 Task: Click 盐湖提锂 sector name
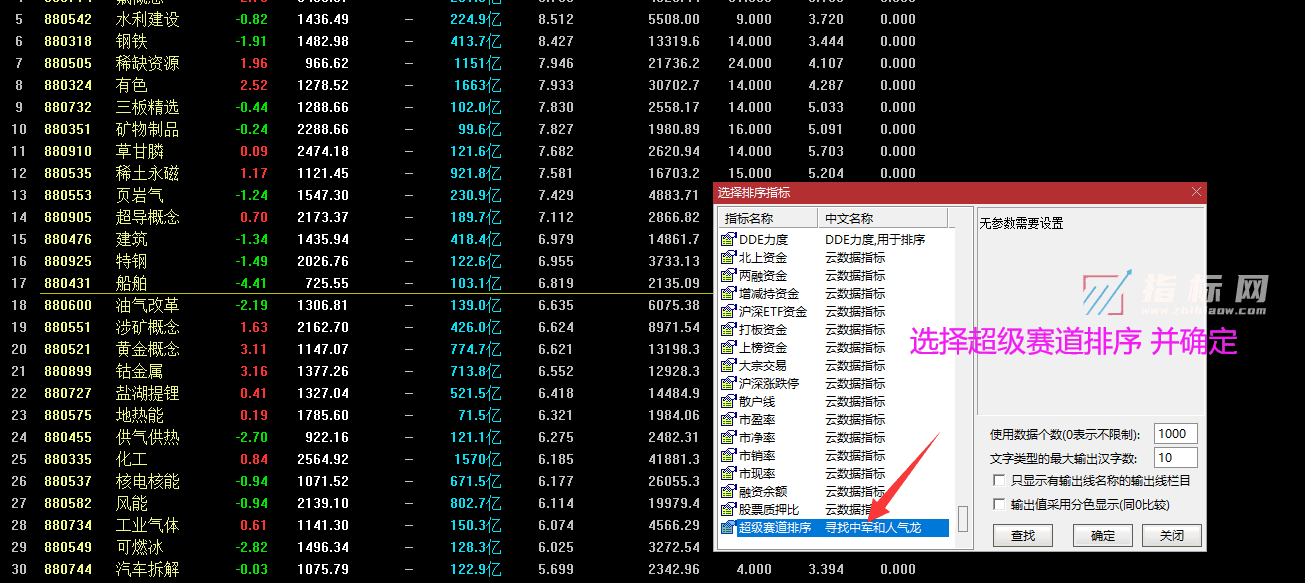pyautogui.click(x=148, y=393)
